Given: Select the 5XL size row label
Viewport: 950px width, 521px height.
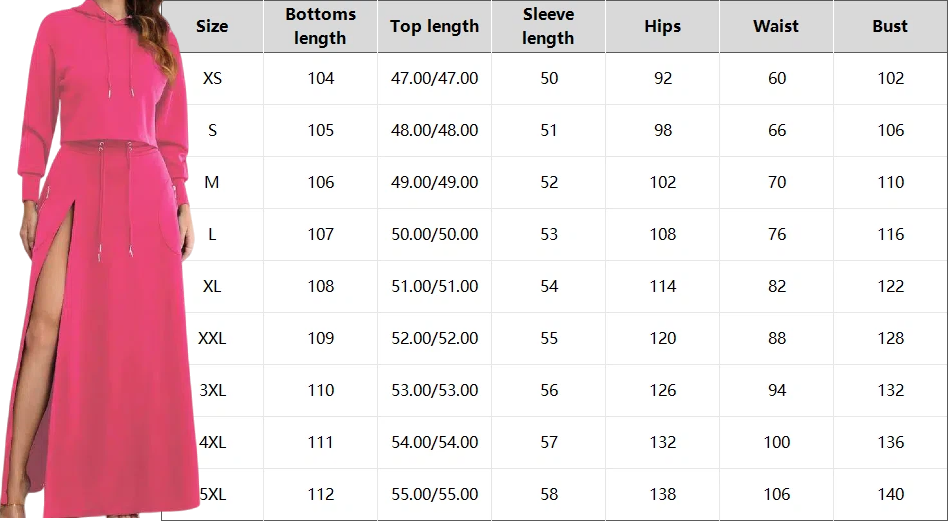Looking at the screenshot, I should pos(212,494).
